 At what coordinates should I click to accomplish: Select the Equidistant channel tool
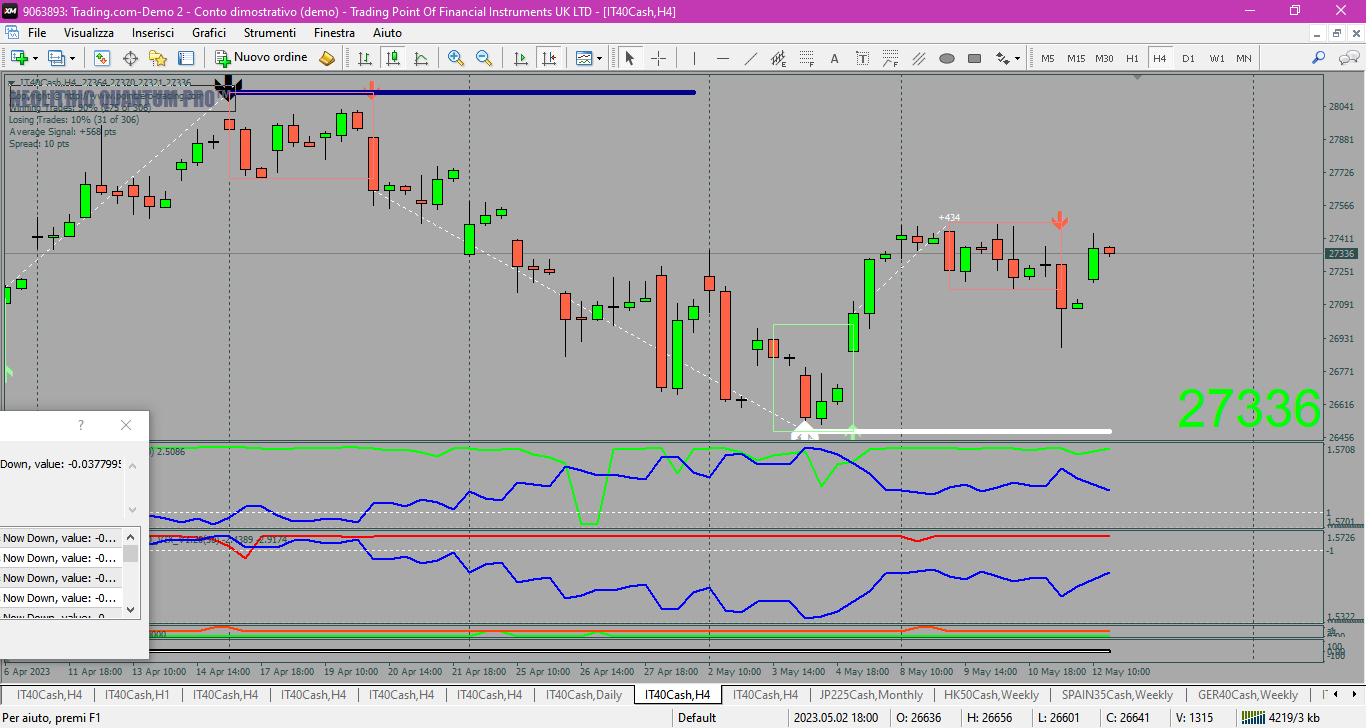tap(779, 58)
